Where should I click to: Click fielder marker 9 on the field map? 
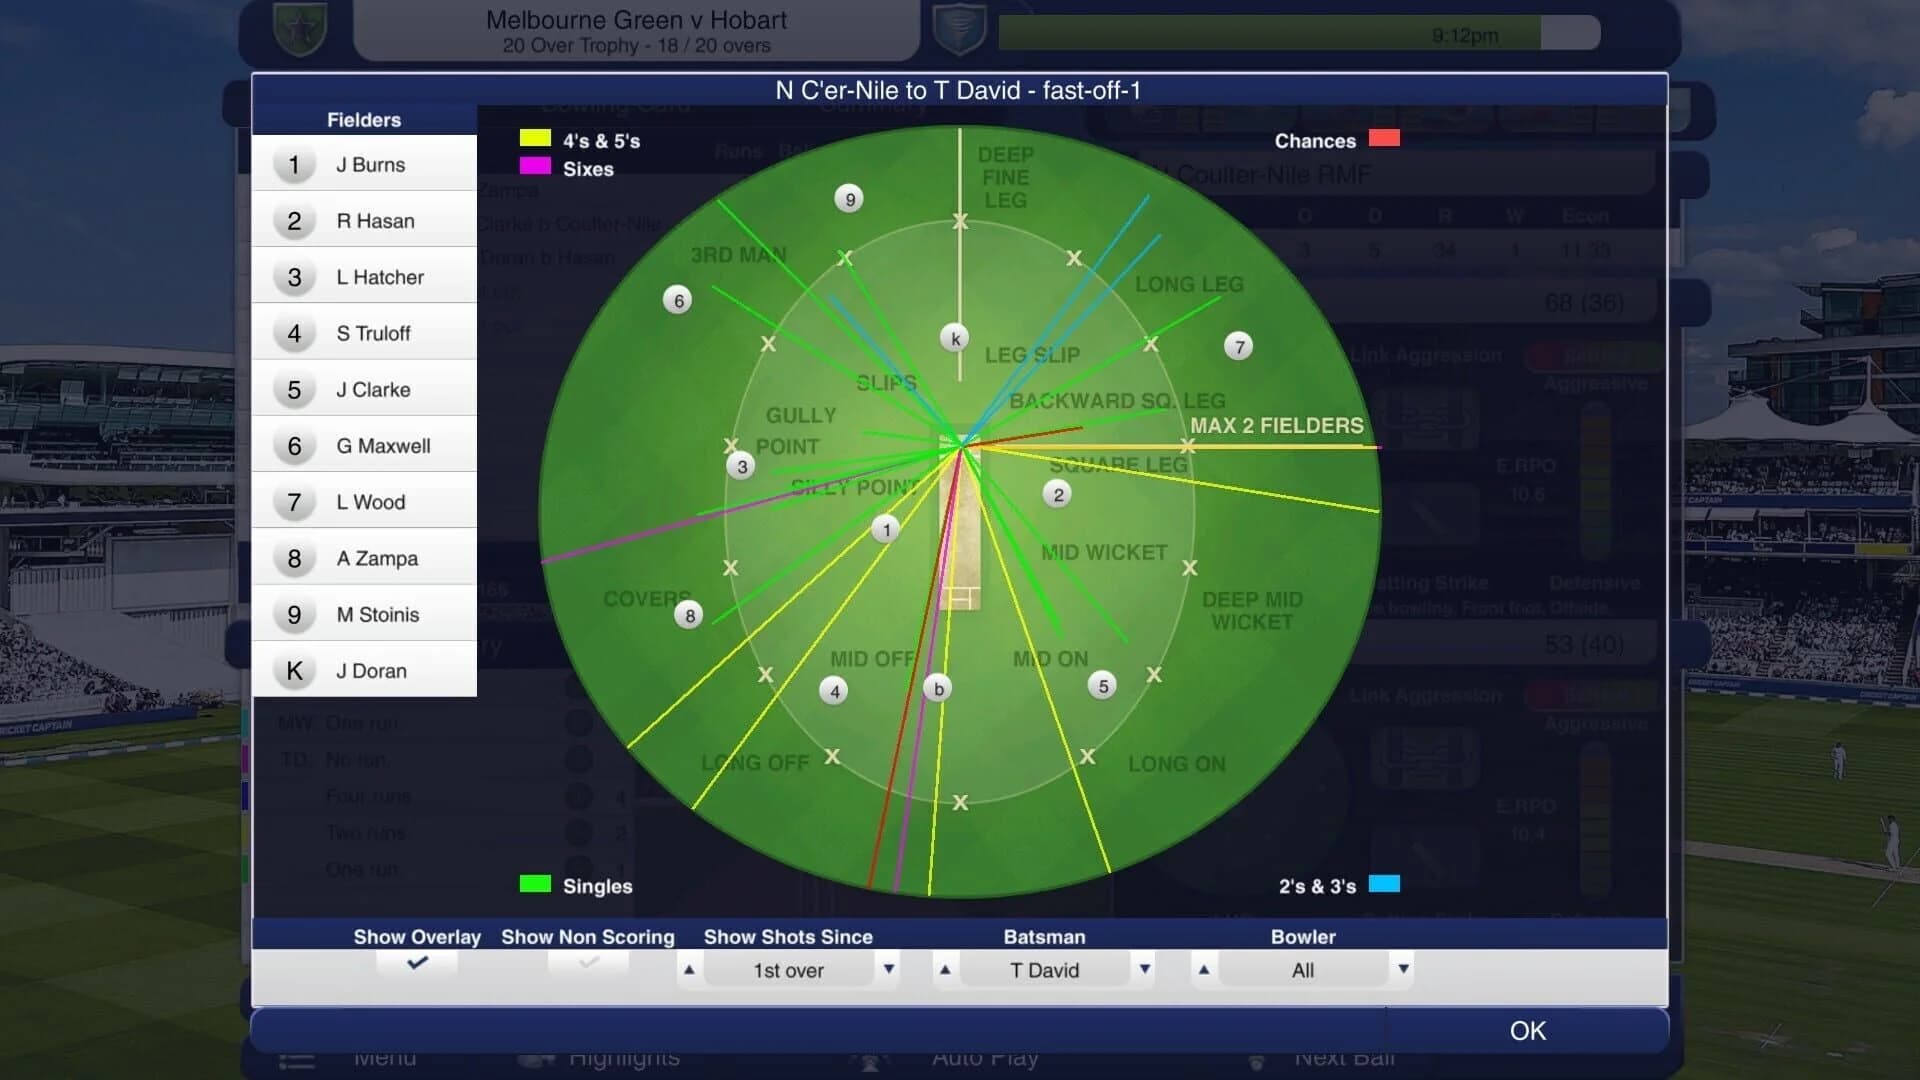pos(849,198)
